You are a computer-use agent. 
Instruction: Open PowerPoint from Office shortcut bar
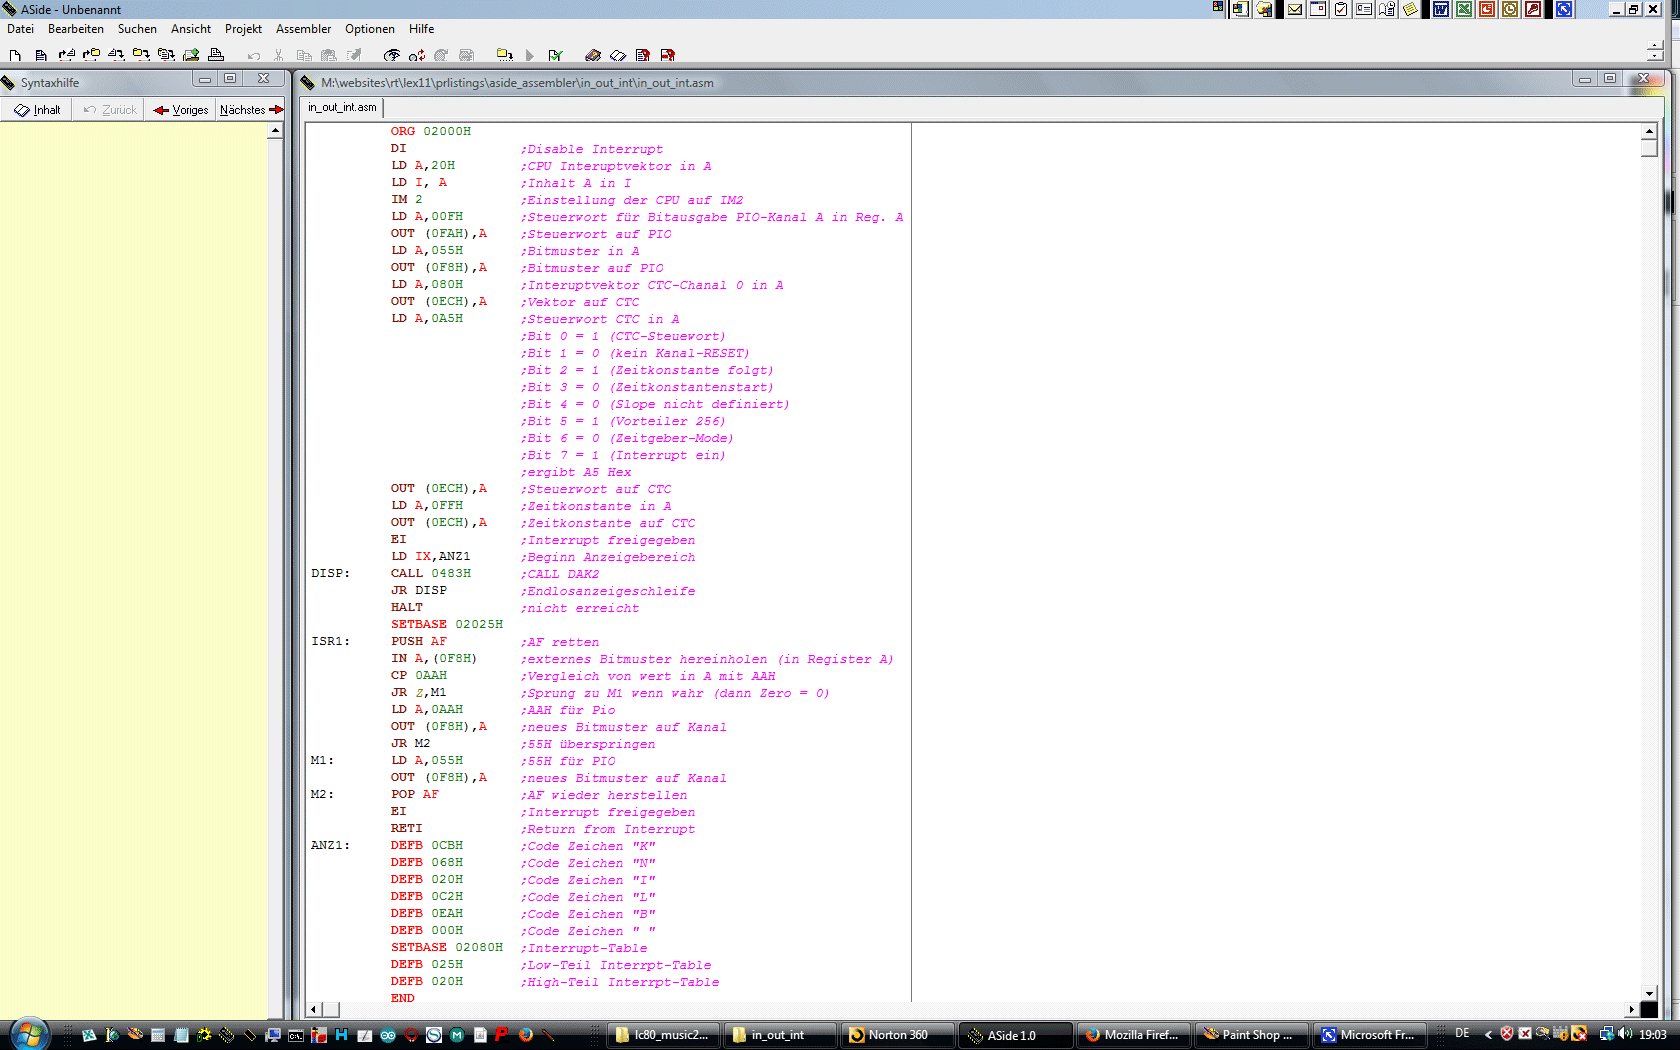(1487, 9)
